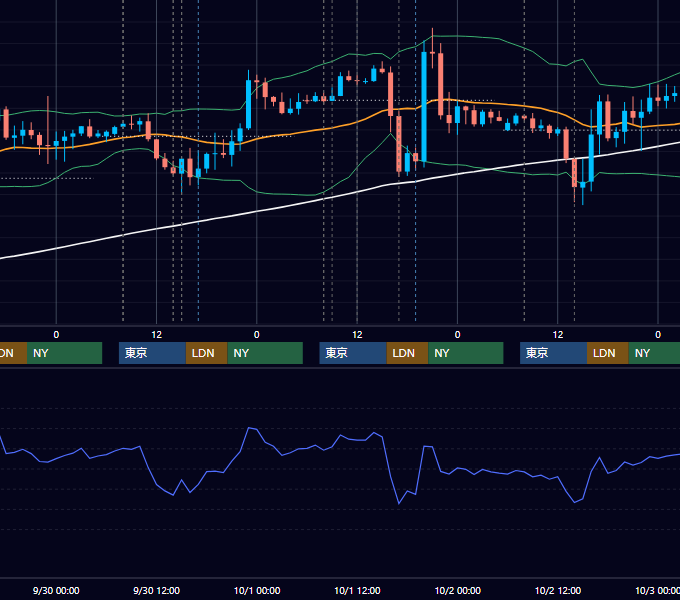Viewport: 680px width, 600px height.
Task: Click the LDN session block on 9/30
Action: coord(206,353)
